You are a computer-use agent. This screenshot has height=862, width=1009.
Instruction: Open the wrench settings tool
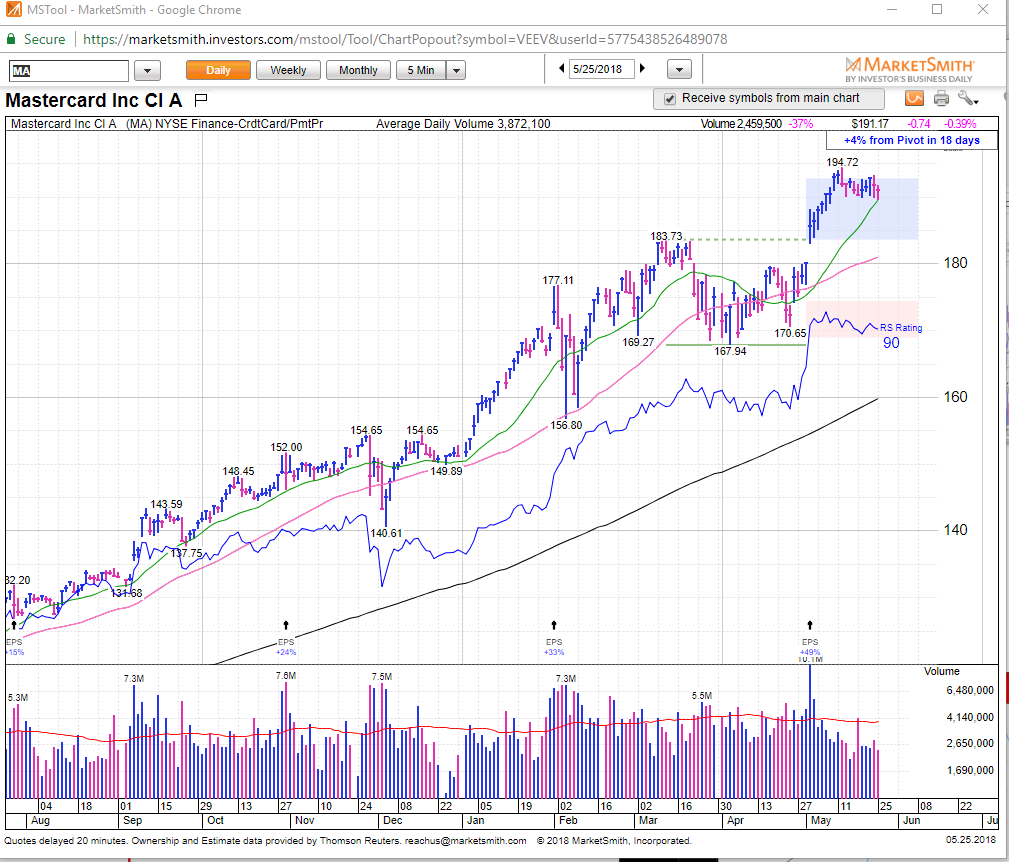pos(967,98)
